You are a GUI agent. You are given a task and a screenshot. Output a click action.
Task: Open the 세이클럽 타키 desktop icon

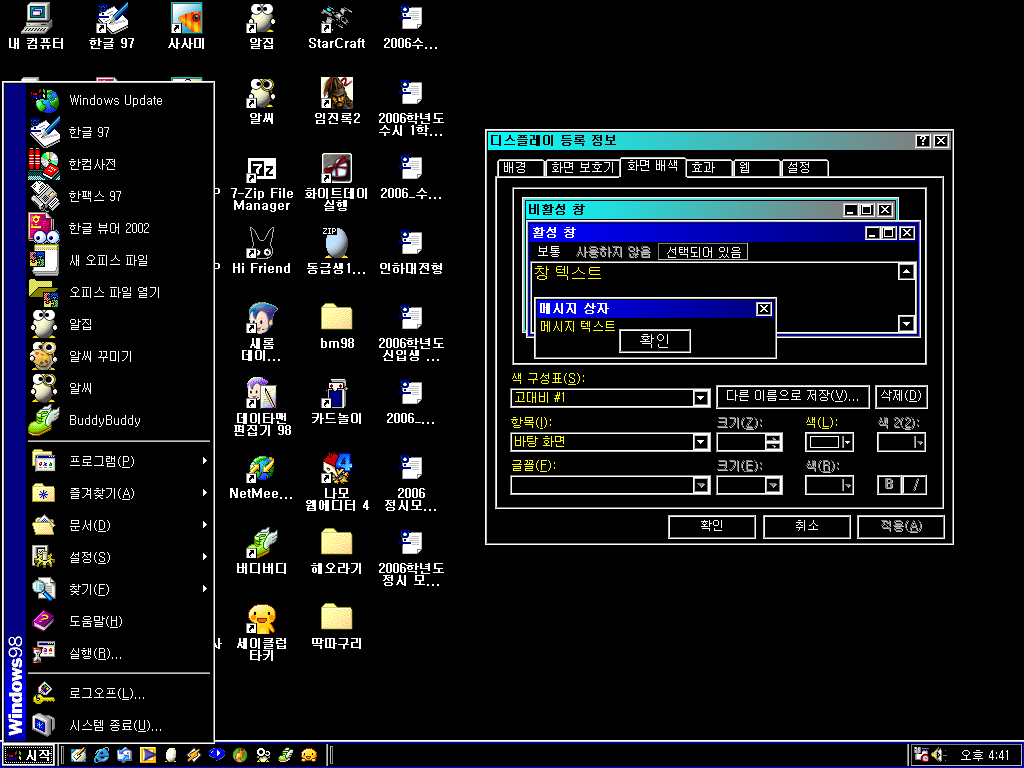coord(261,632)
